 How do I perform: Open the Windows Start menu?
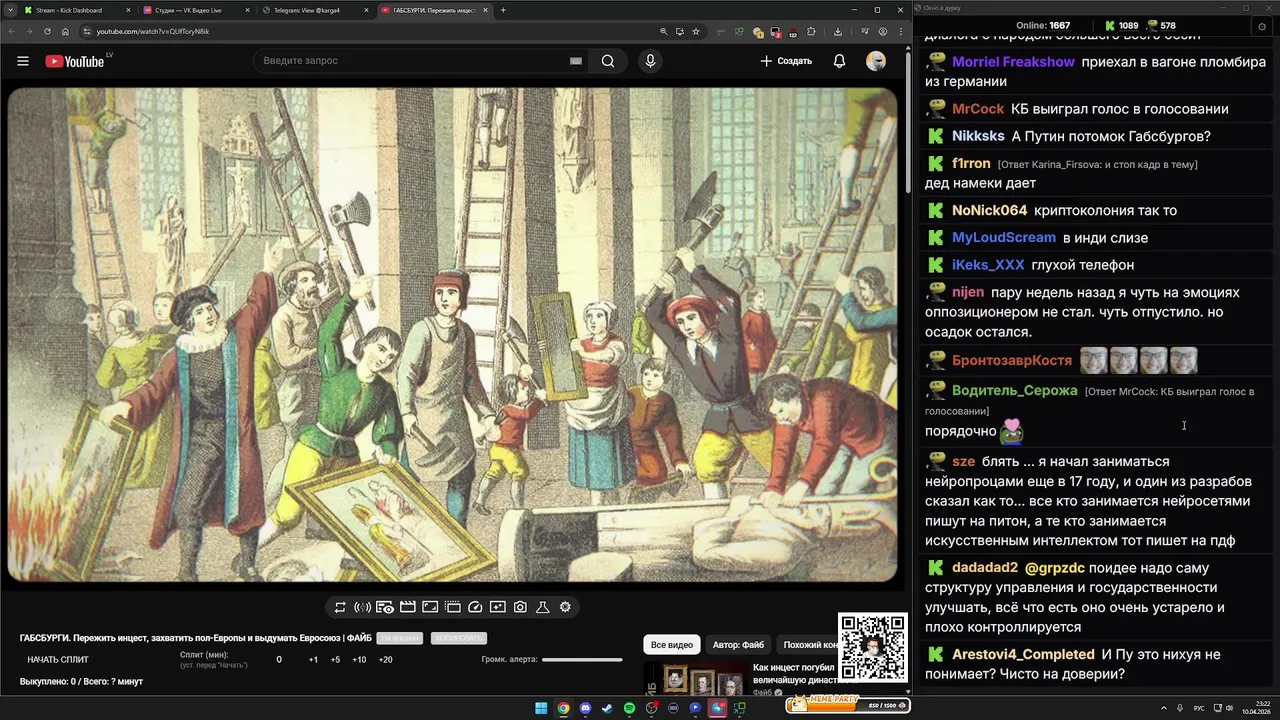click(541, 708)
